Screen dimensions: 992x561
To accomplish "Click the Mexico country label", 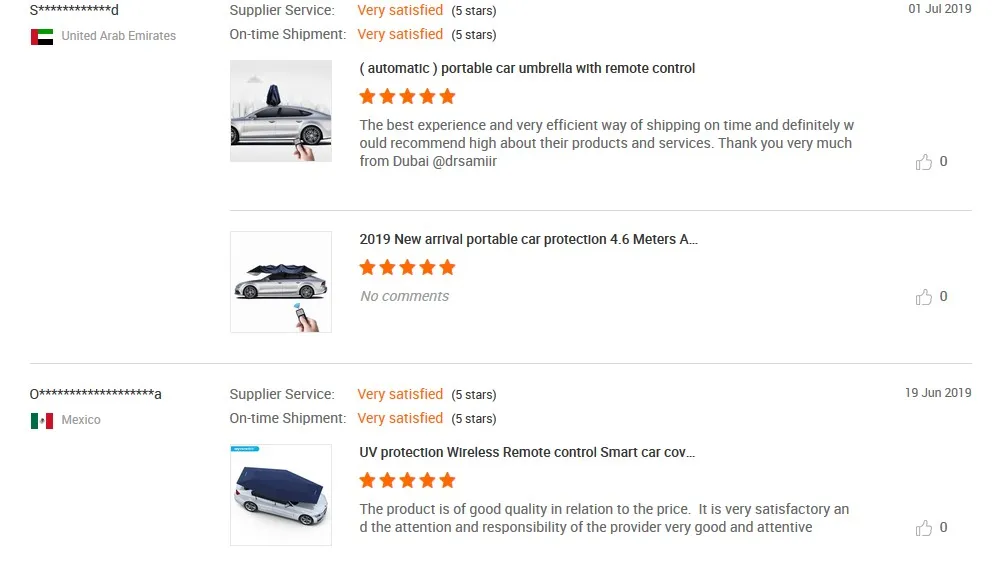I will pyautogui.click(x=81, y=420).
